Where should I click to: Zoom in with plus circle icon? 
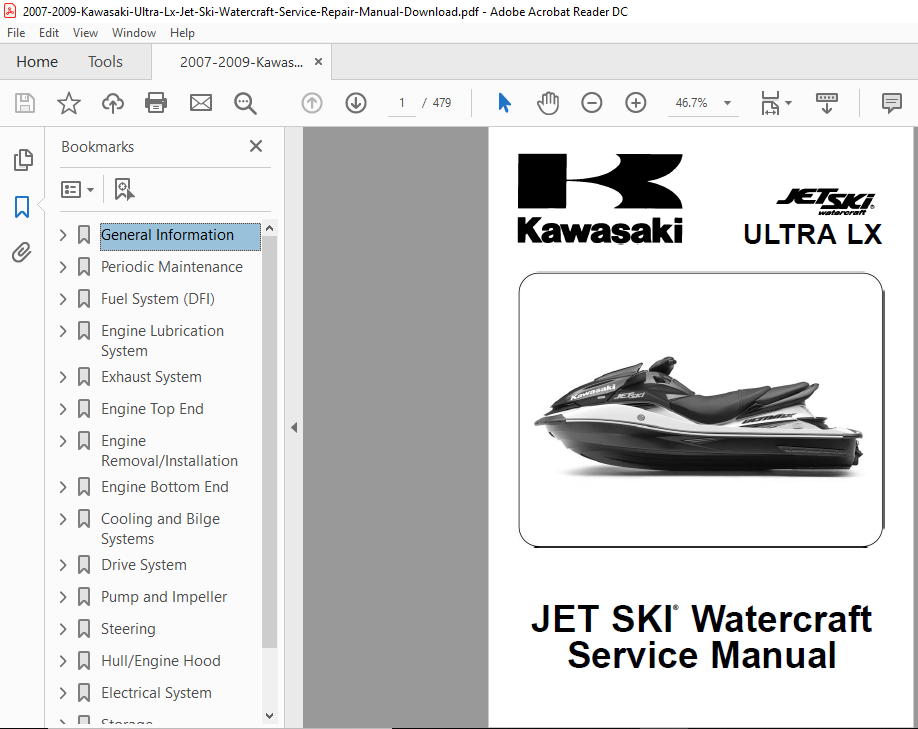pos(635,103)
